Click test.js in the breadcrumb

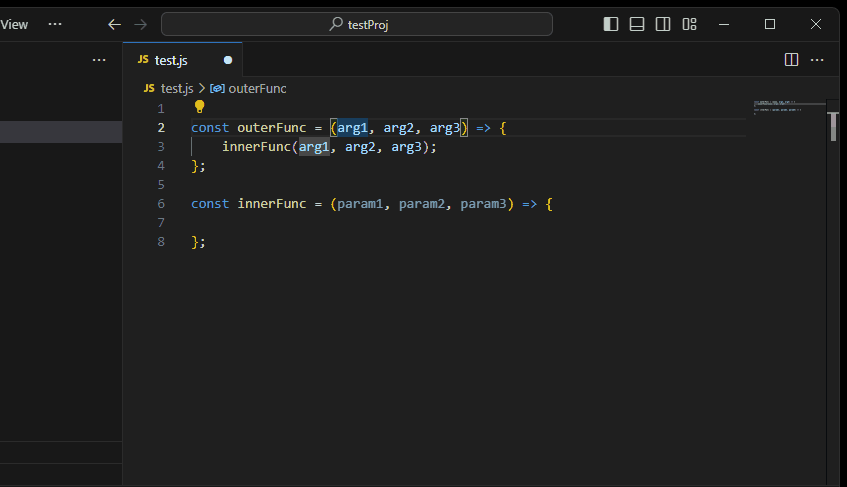click(177, 89)
